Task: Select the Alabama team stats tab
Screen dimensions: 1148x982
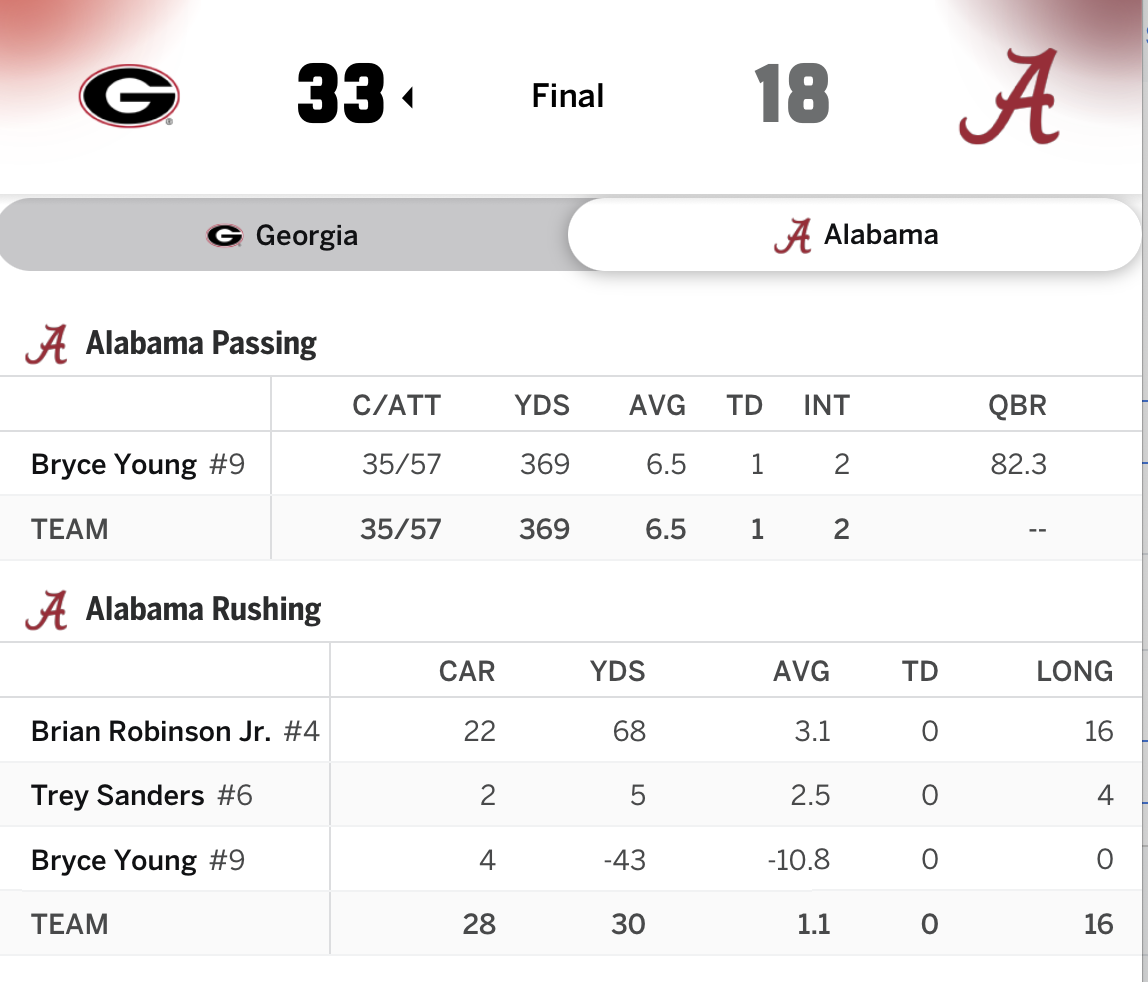Action: click(855, 235)
